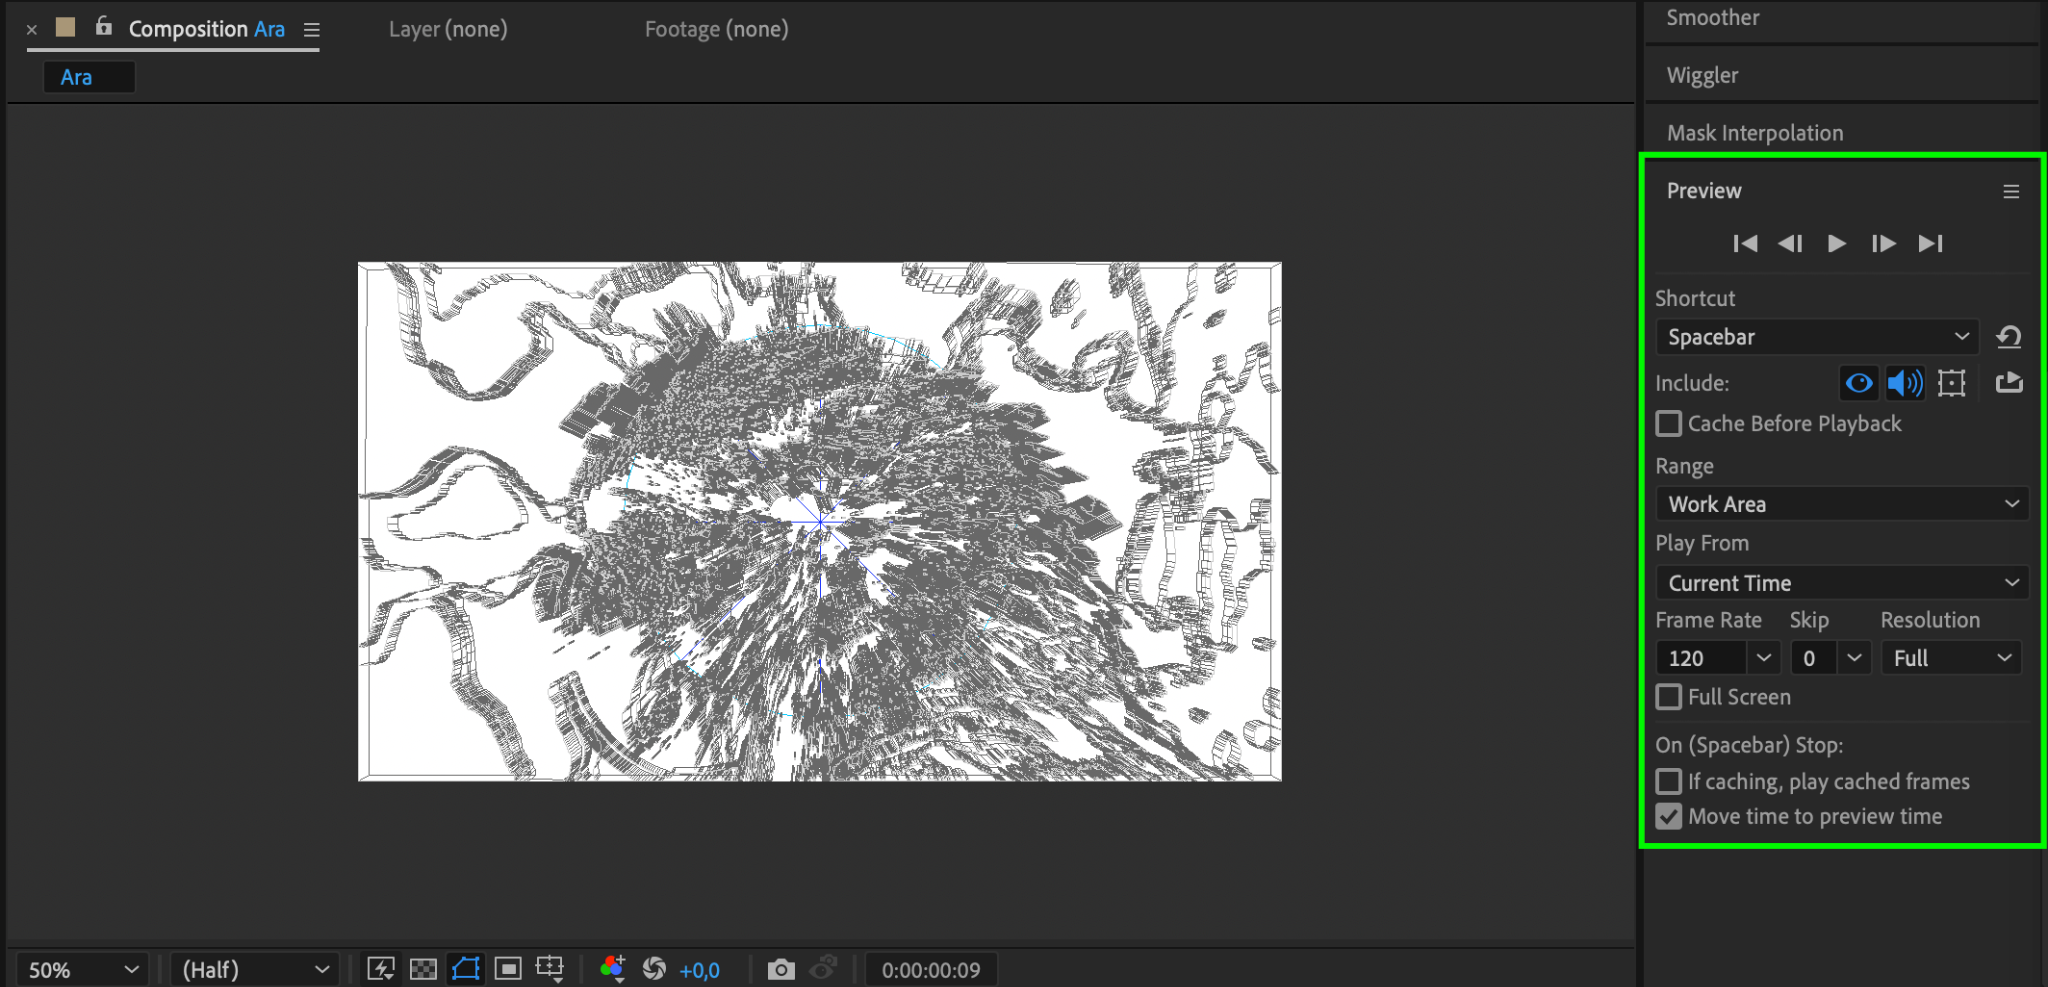Open Show Channel and color management
The image size is (2048, 987).
(612, 969)
